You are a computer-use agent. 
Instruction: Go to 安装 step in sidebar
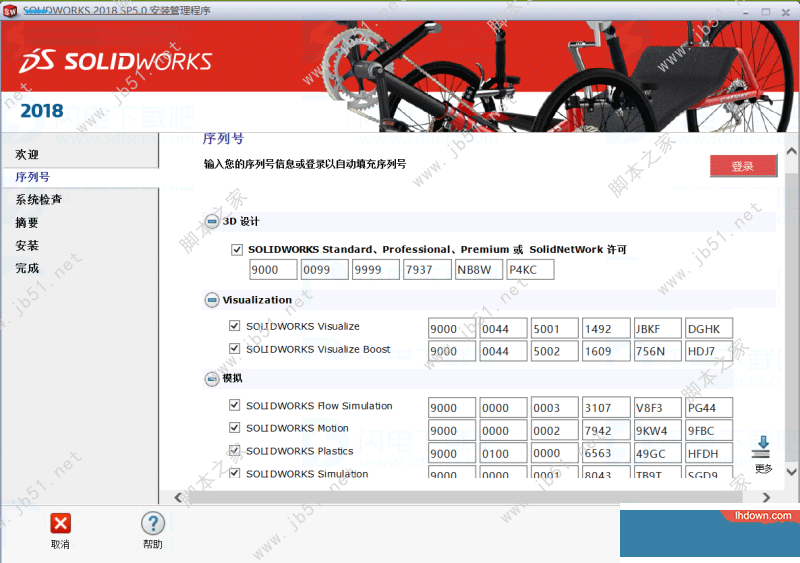(x=27, y=246)
